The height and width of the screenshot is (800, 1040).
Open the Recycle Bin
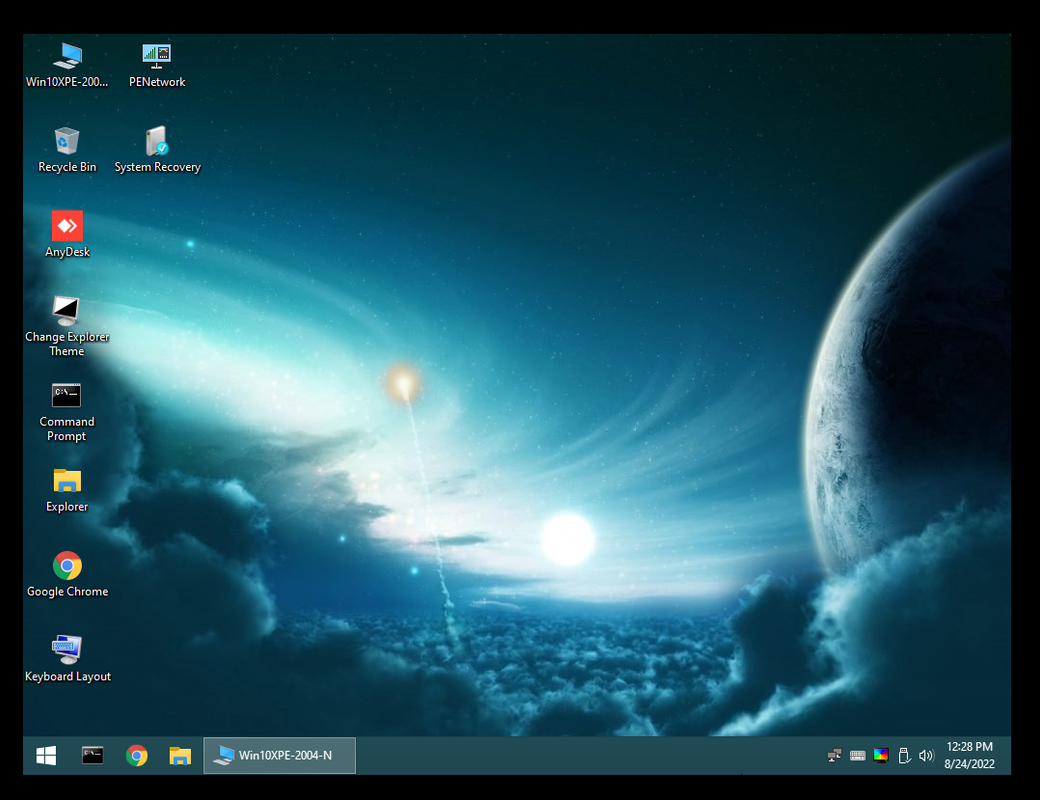67,150
